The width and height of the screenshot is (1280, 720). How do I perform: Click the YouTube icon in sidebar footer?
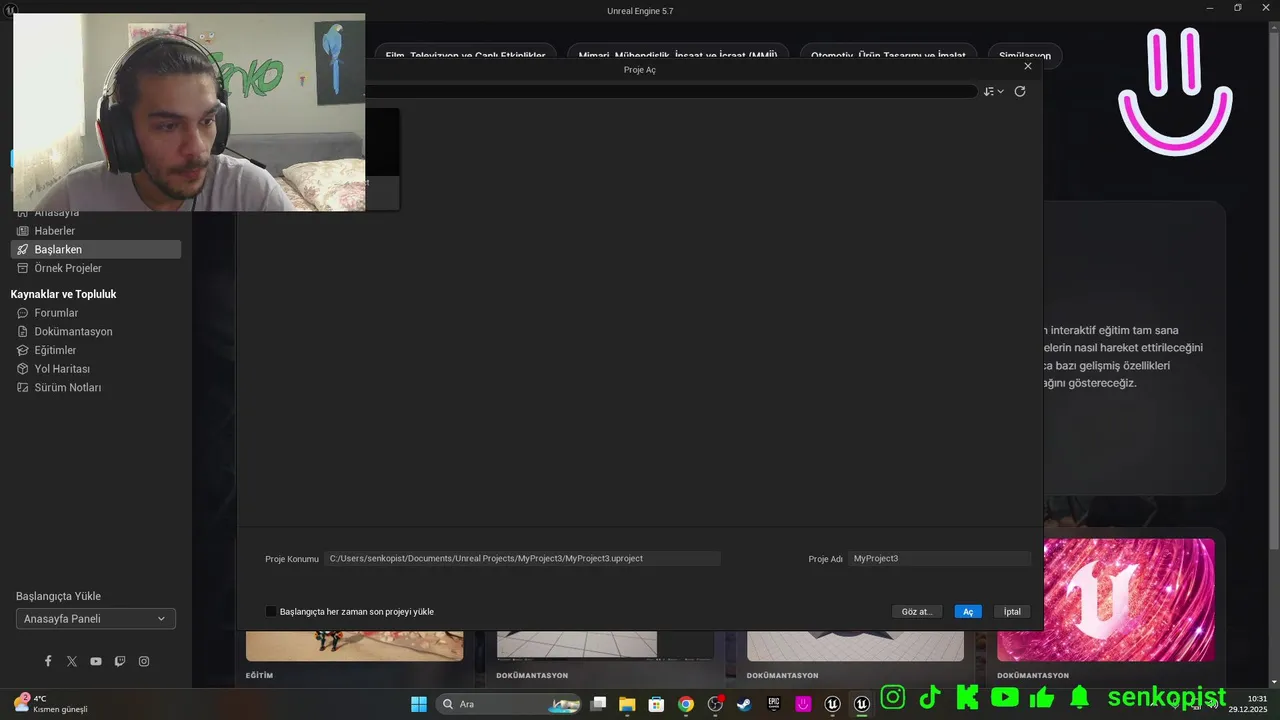pyautogui.click(x=96, y=661)
